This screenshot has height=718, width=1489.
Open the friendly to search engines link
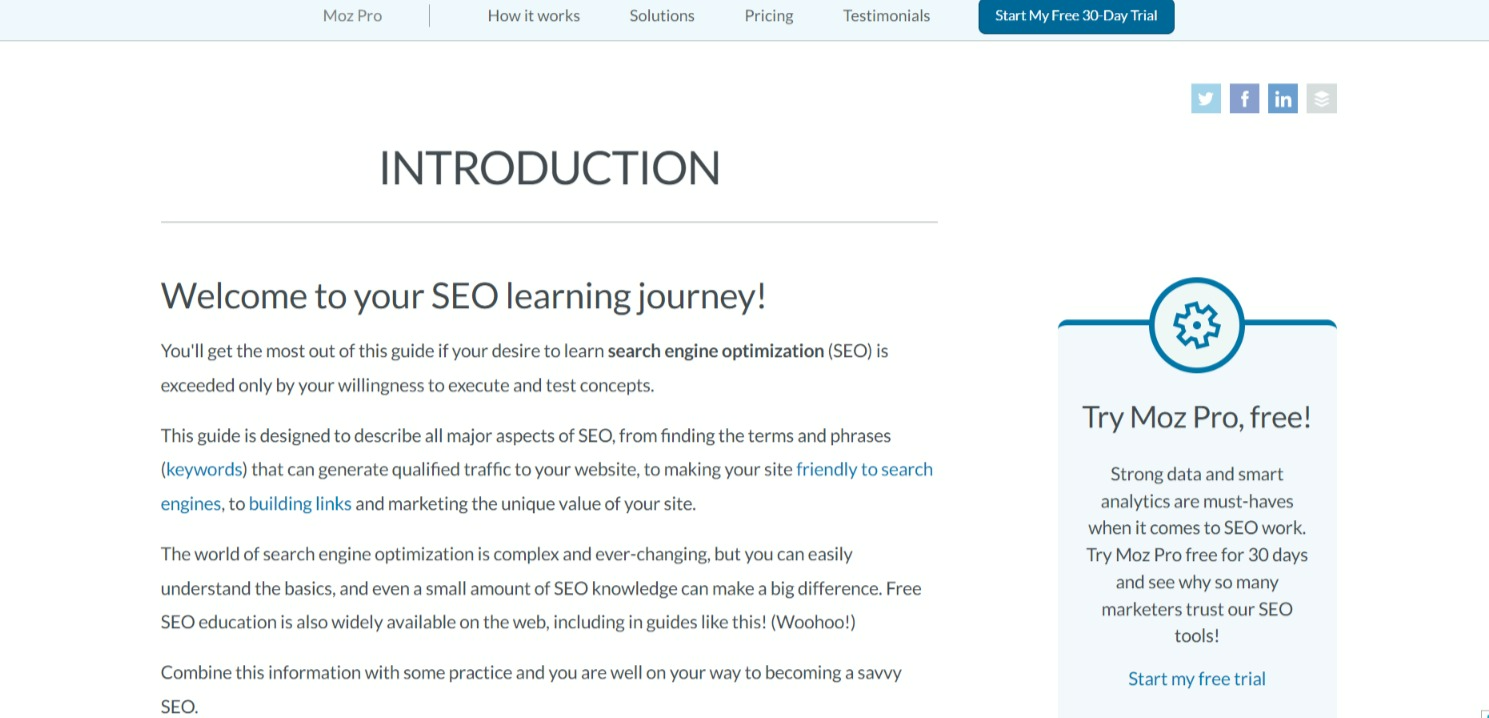pos(864,470)
